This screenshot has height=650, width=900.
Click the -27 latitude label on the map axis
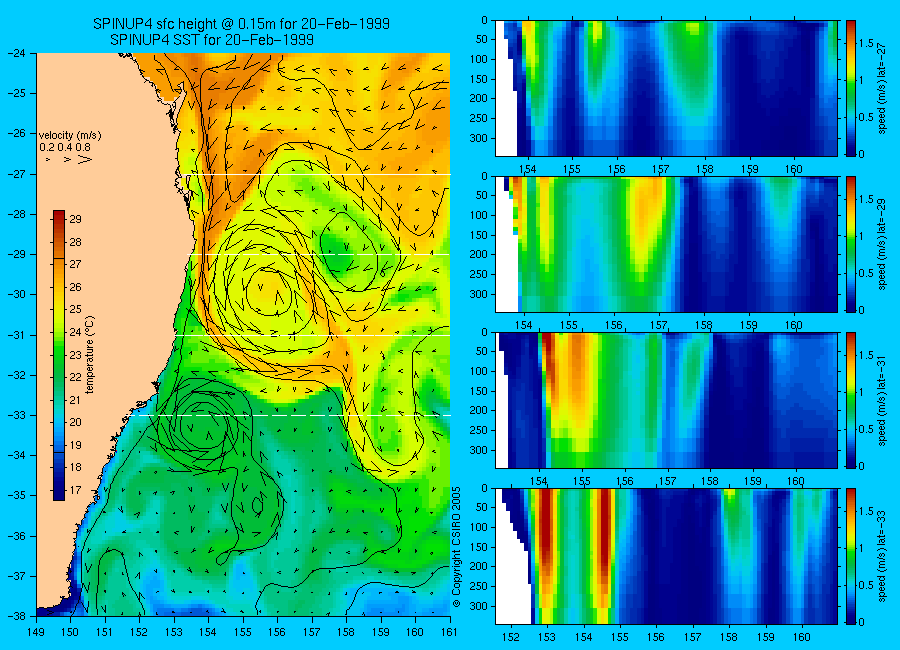[x=16, y=174]
